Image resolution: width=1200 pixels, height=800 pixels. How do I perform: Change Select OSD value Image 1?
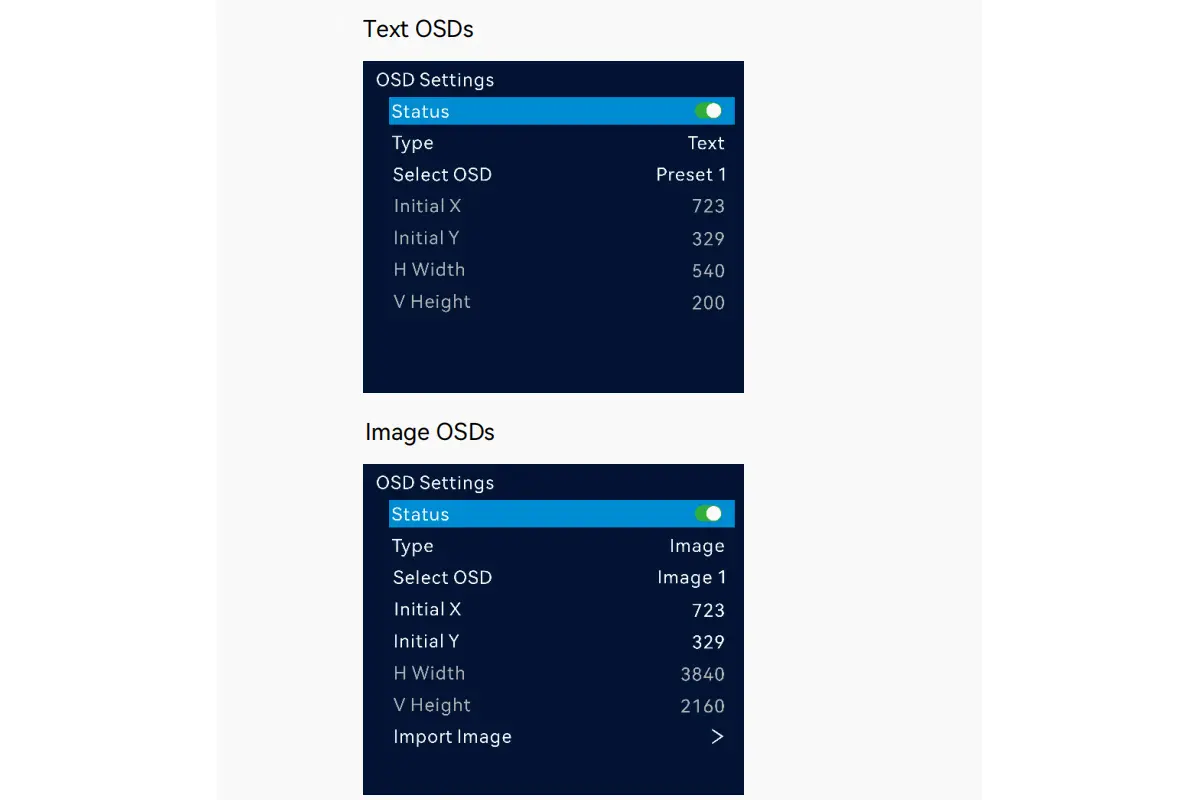(x=691, y=577)
